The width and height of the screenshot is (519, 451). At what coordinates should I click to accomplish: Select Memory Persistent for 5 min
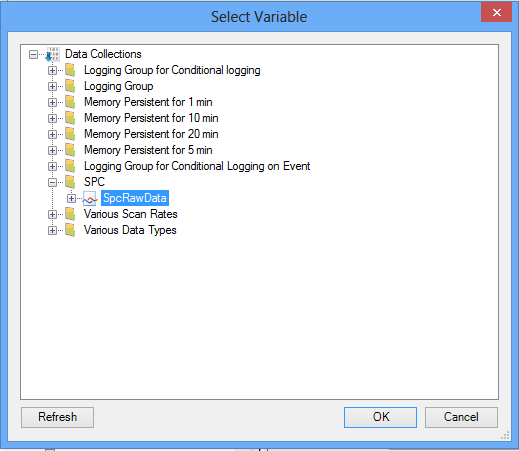148,150
